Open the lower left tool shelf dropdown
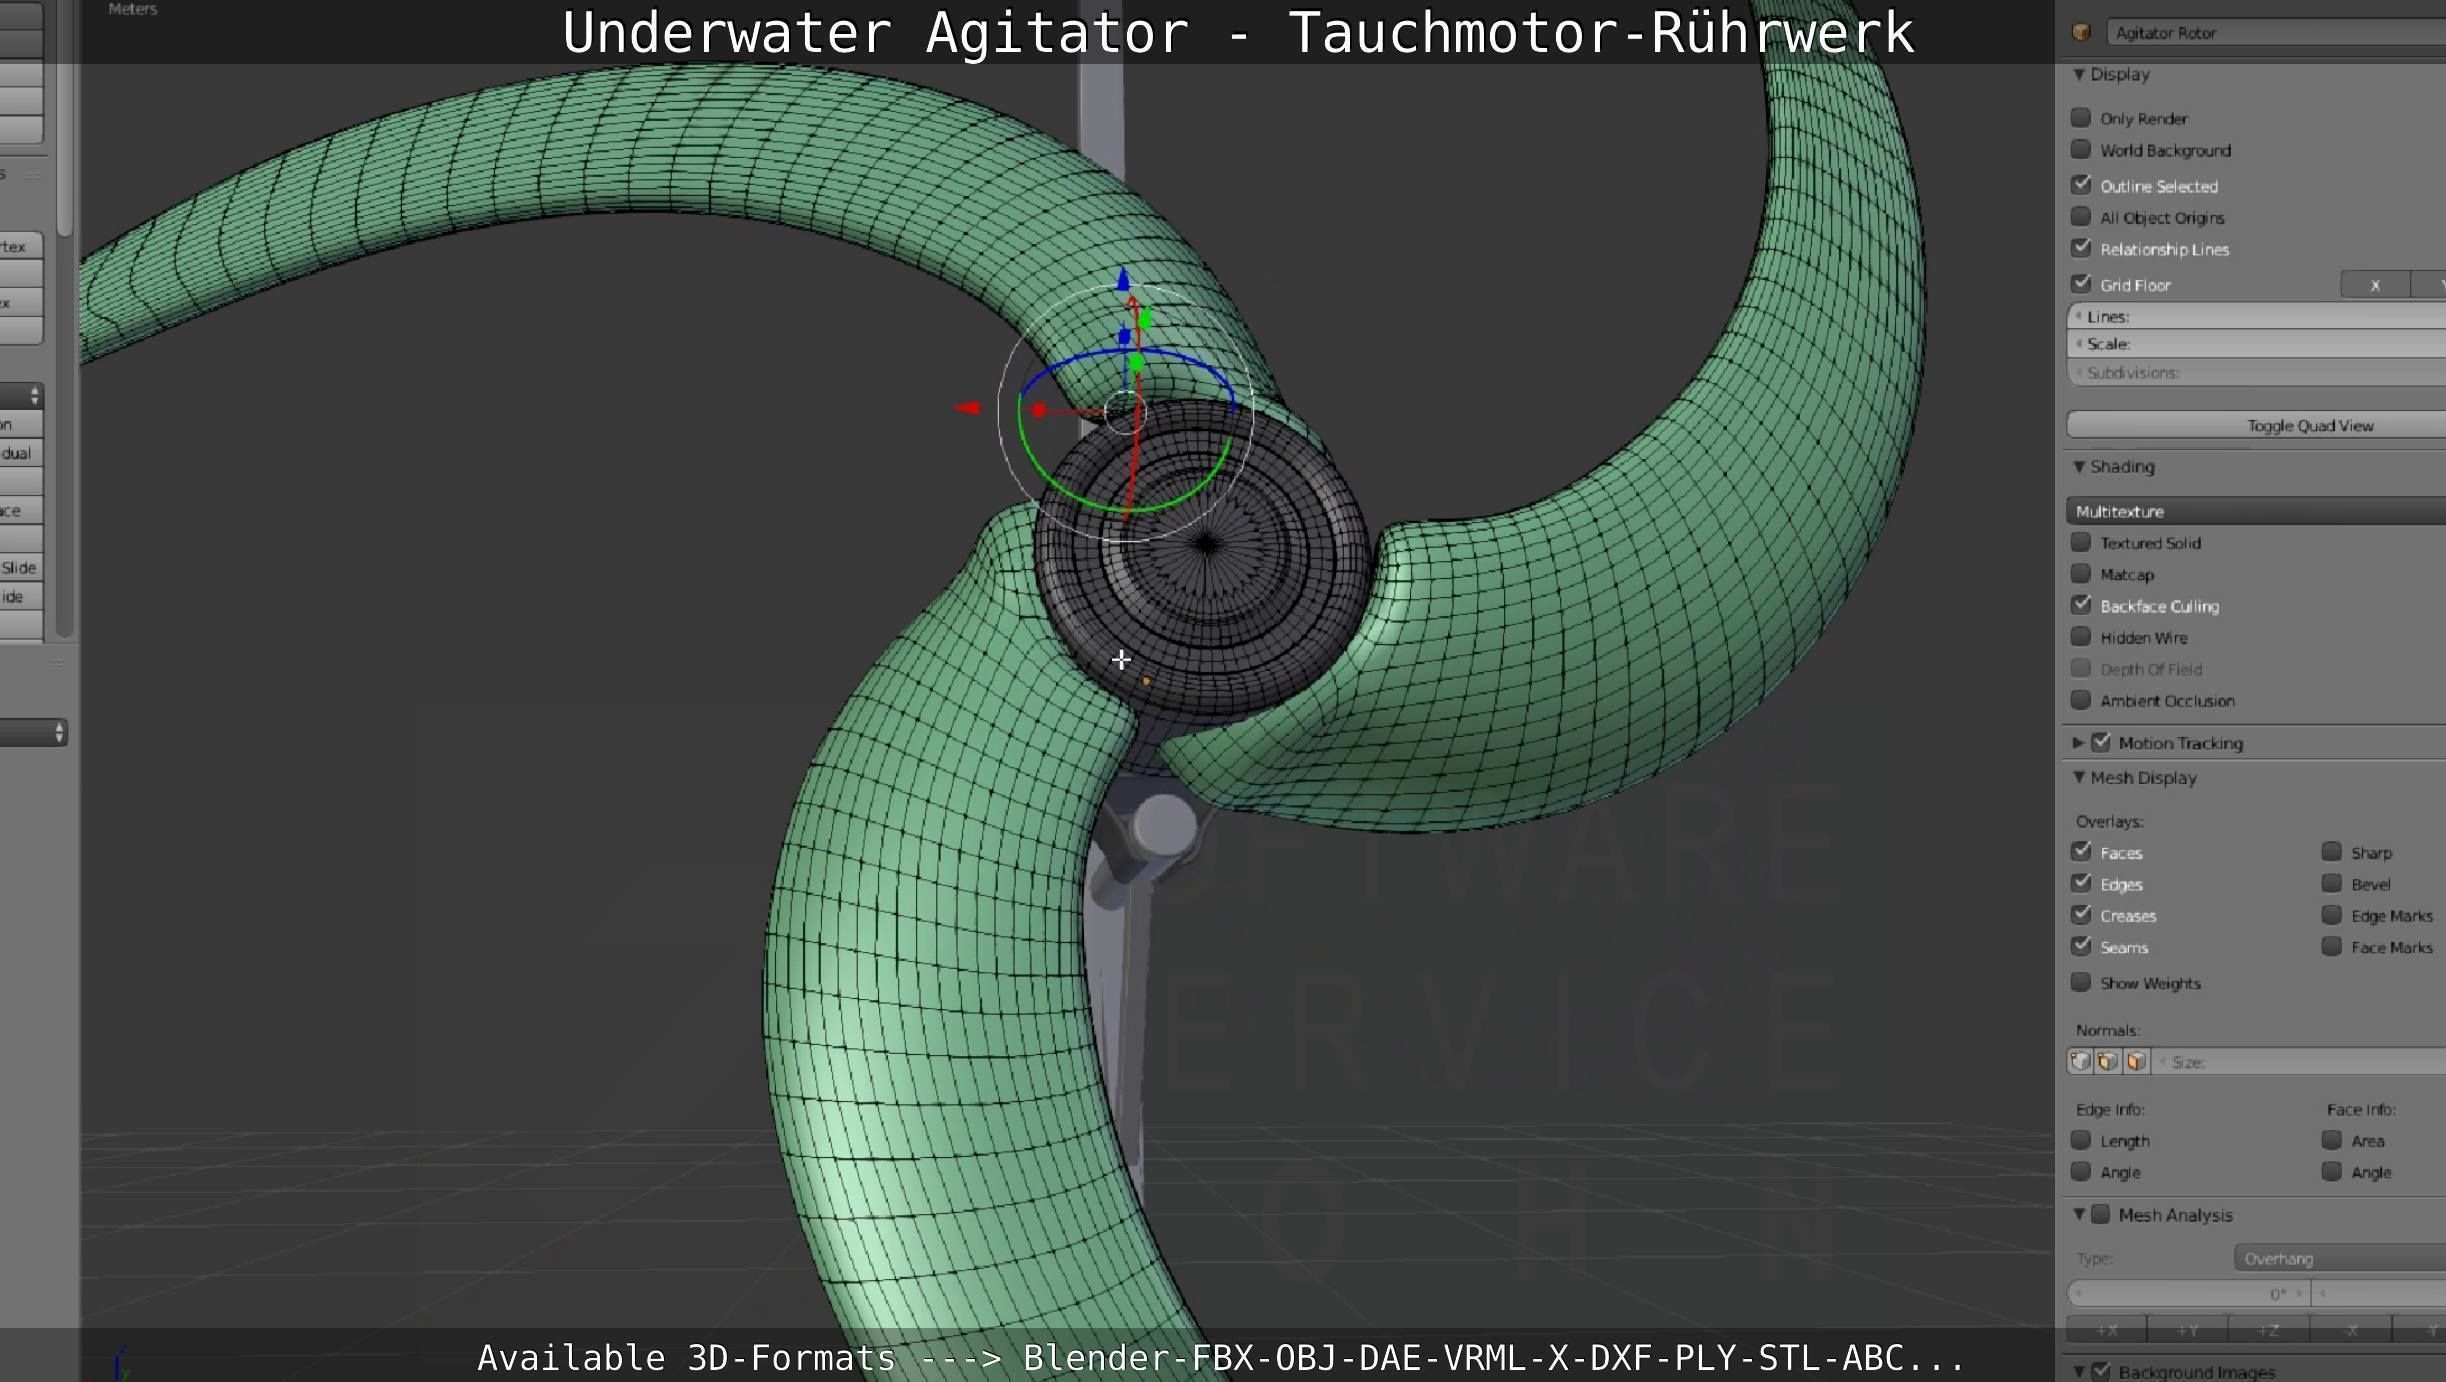The height and width of the screenshot is (1382, 2446). coord(33,733)
